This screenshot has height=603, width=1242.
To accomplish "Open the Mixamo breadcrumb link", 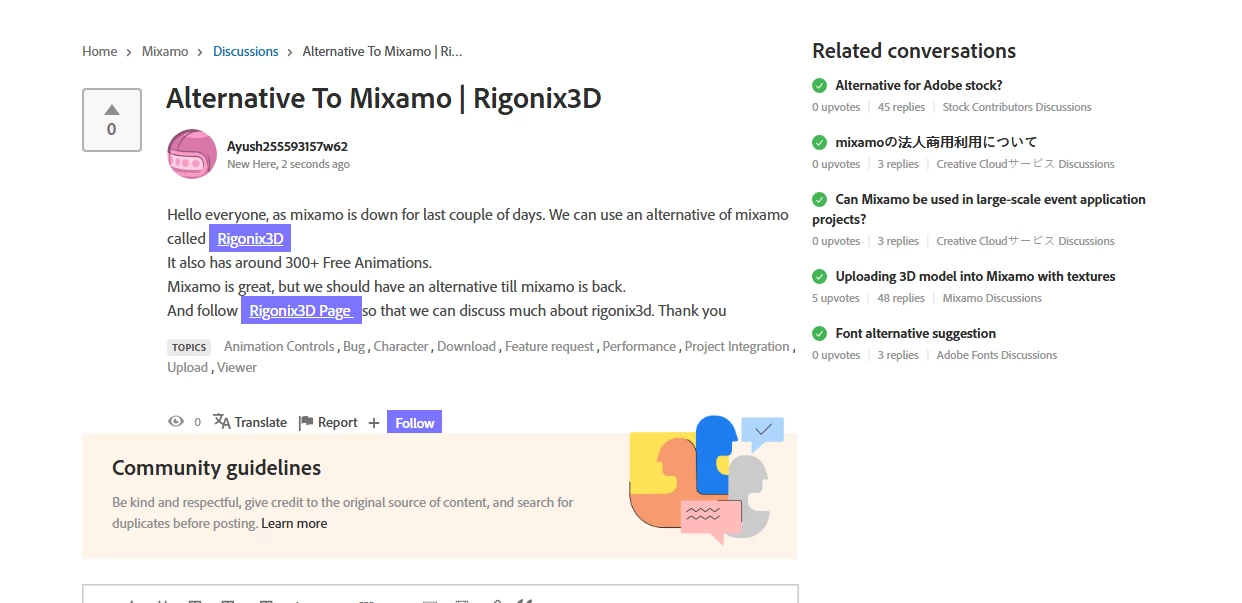I will [165, 51].
